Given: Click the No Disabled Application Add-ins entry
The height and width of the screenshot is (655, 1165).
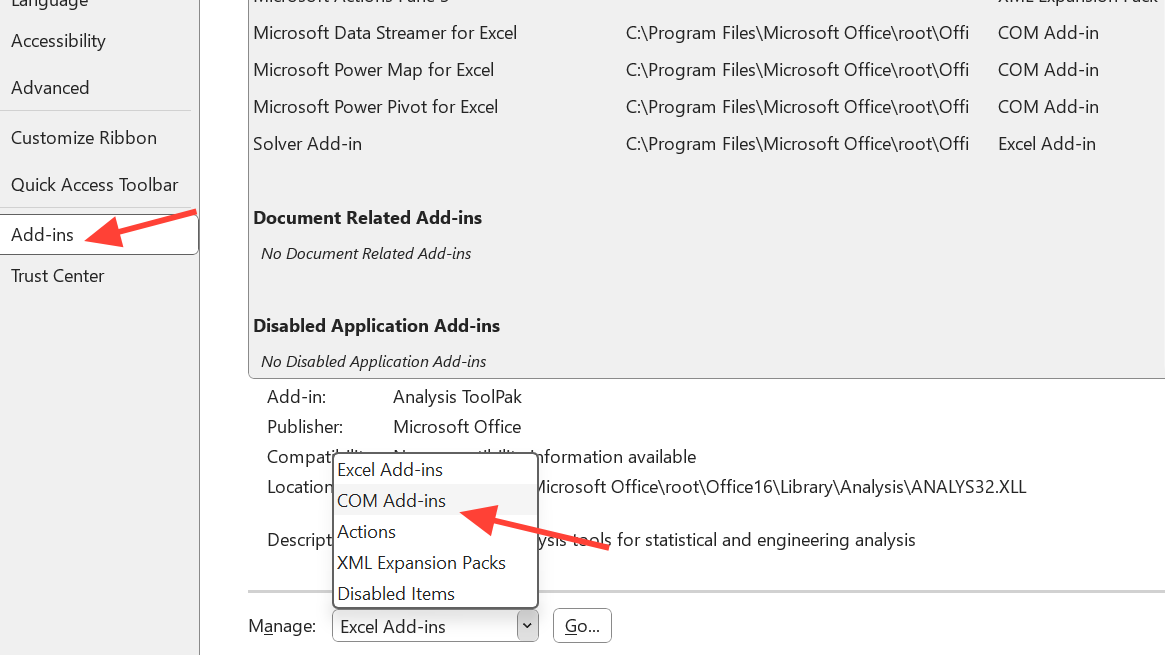Looking at the screenshot, I should (373, 361).
